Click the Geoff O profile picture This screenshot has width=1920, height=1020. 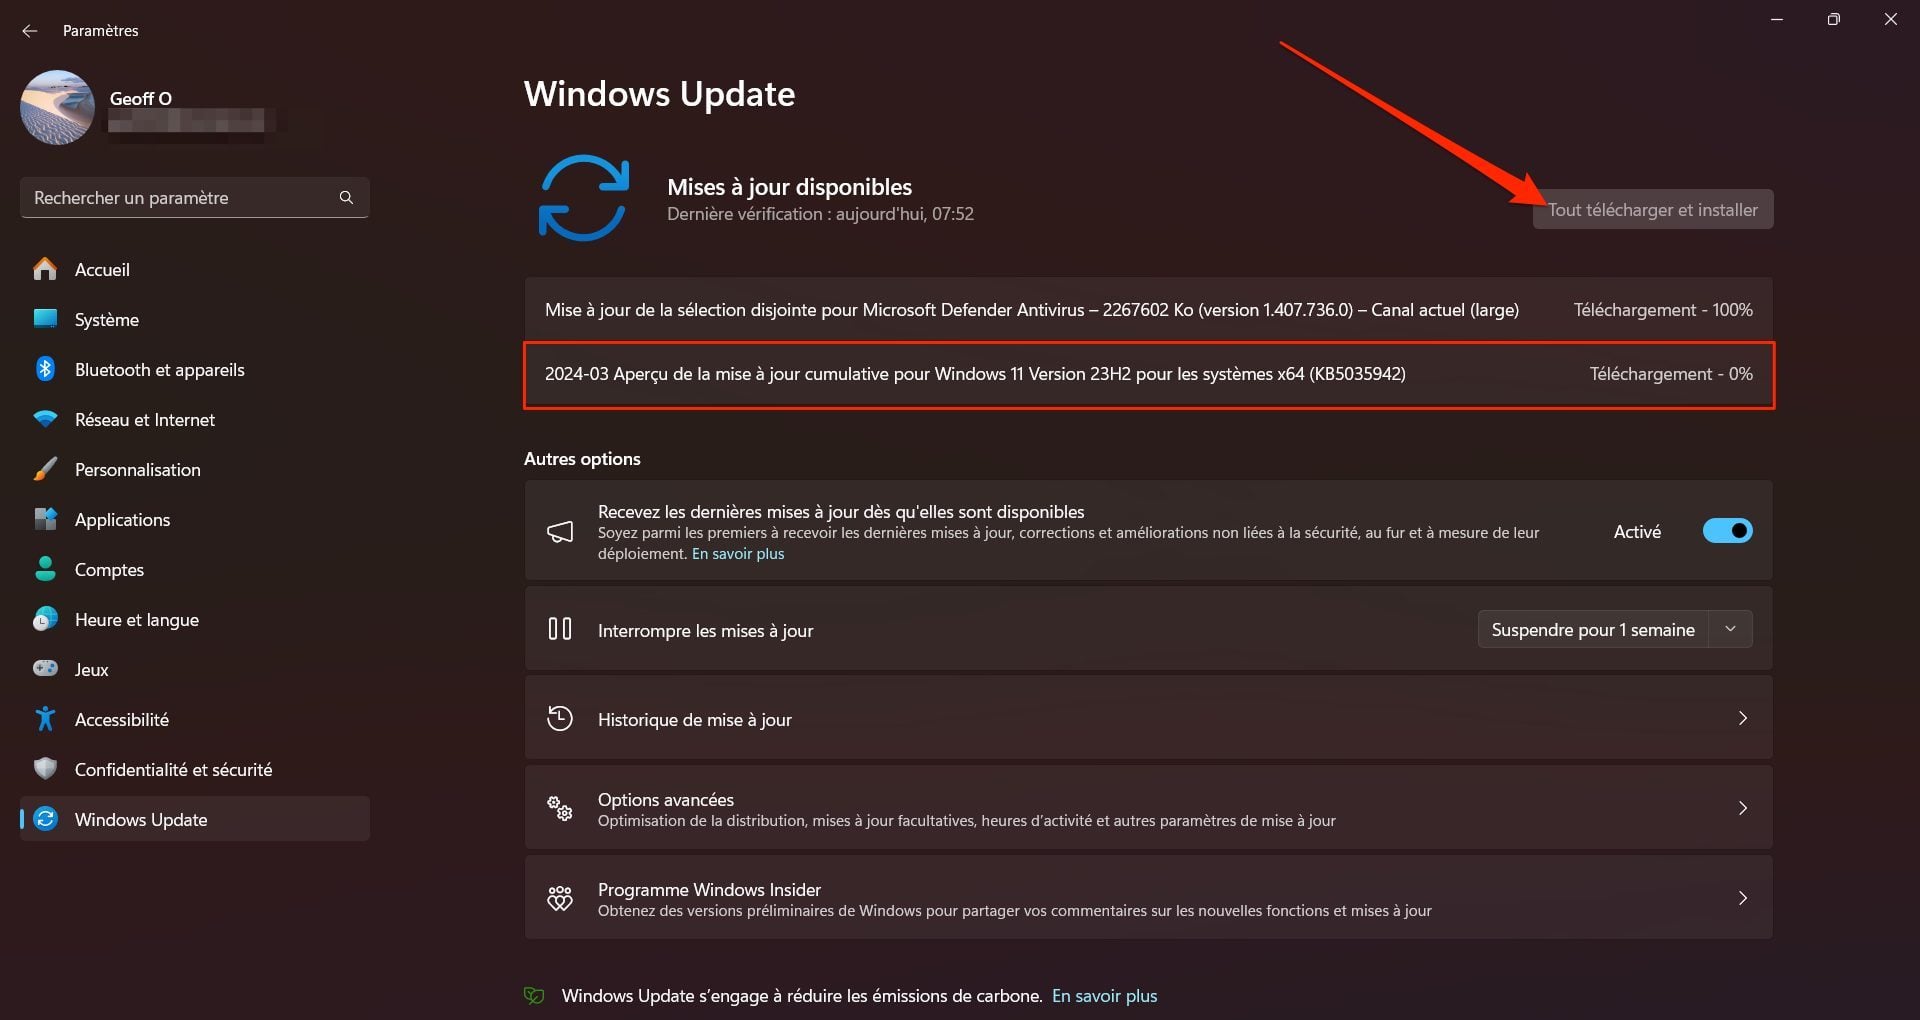coord(57,108)
